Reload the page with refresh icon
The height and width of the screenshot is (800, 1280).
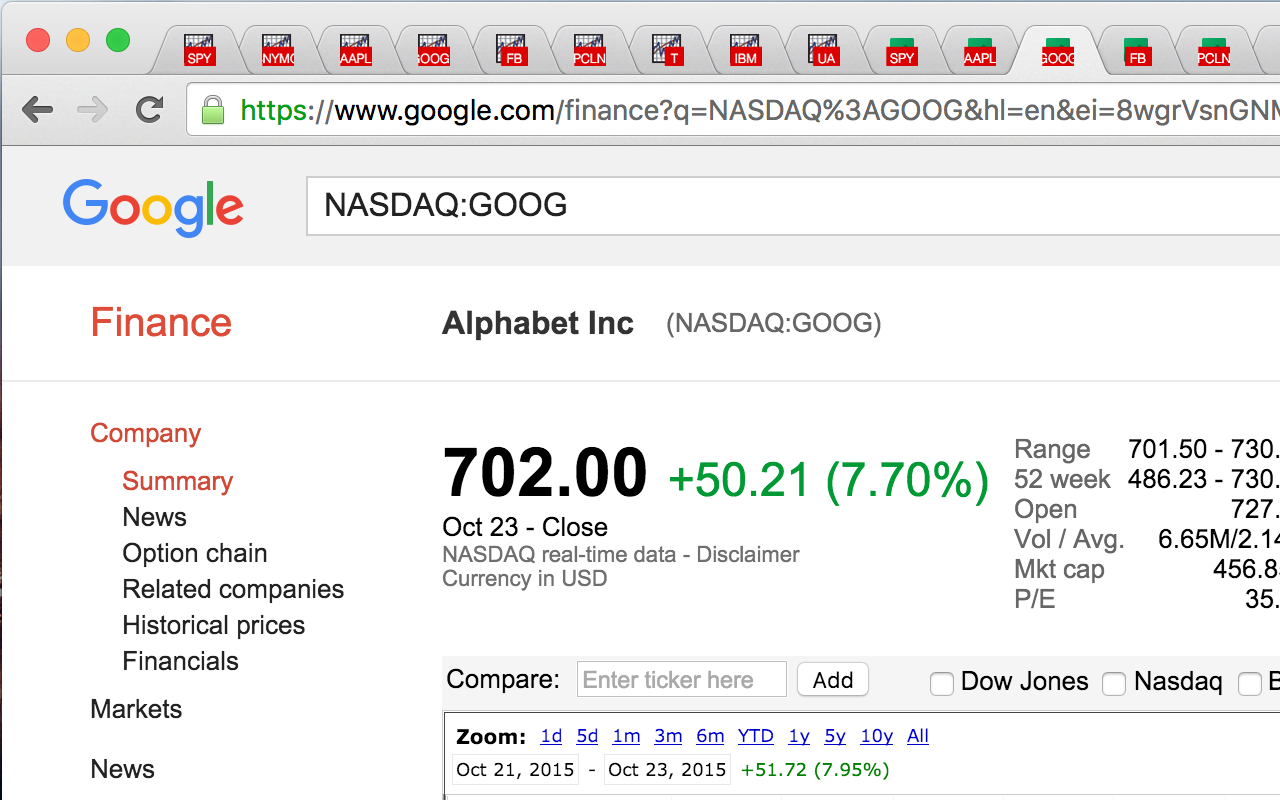coord(150,109)
